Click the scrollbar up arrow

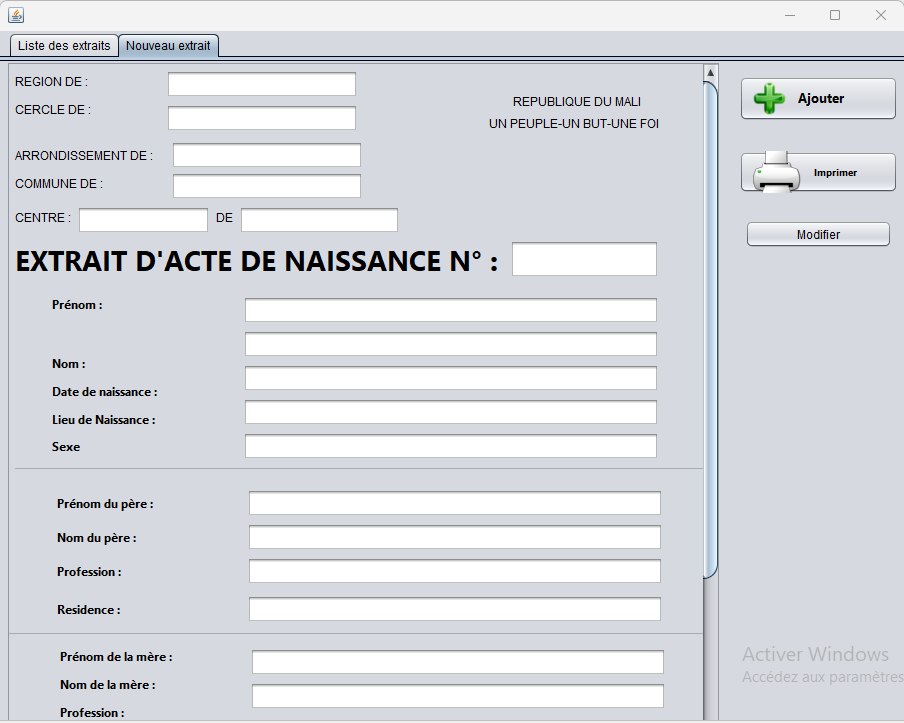pyautogui.click(x=711, y=73)
